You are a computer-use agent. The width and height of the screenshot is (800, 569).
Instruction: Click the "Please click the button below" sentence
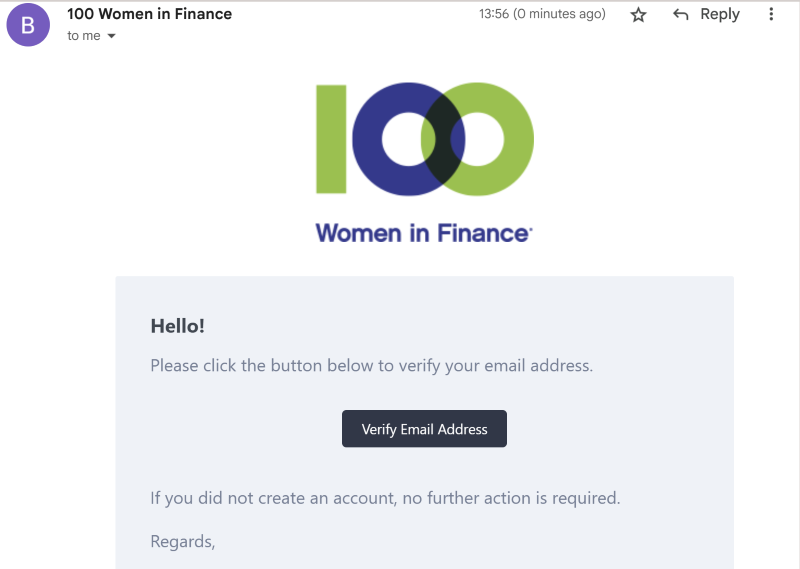pos(371,365)
